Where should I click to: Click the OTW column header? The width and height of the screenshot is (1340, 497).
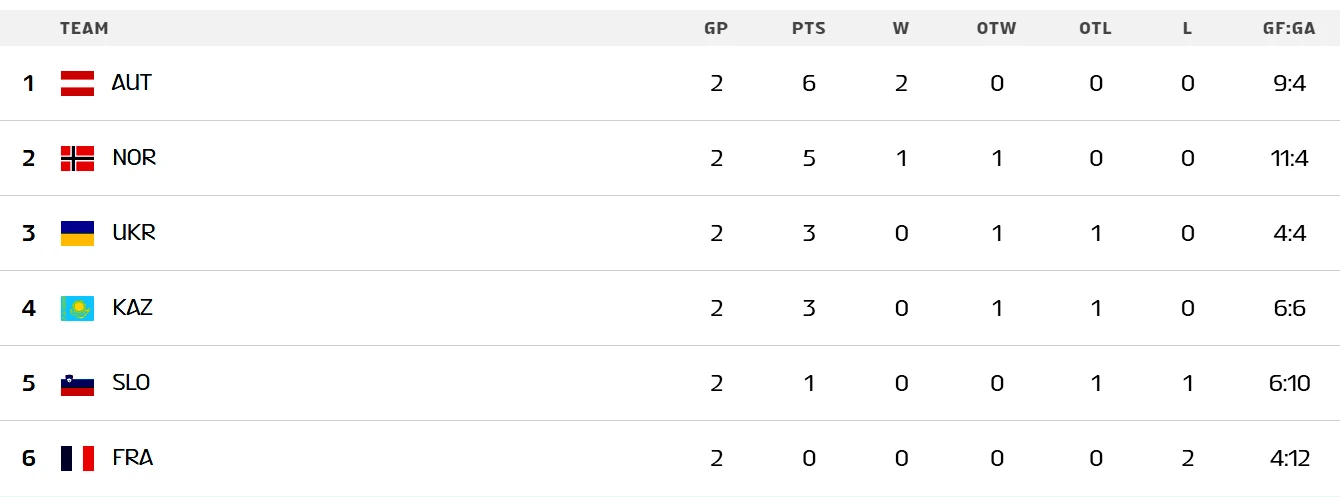996,28
